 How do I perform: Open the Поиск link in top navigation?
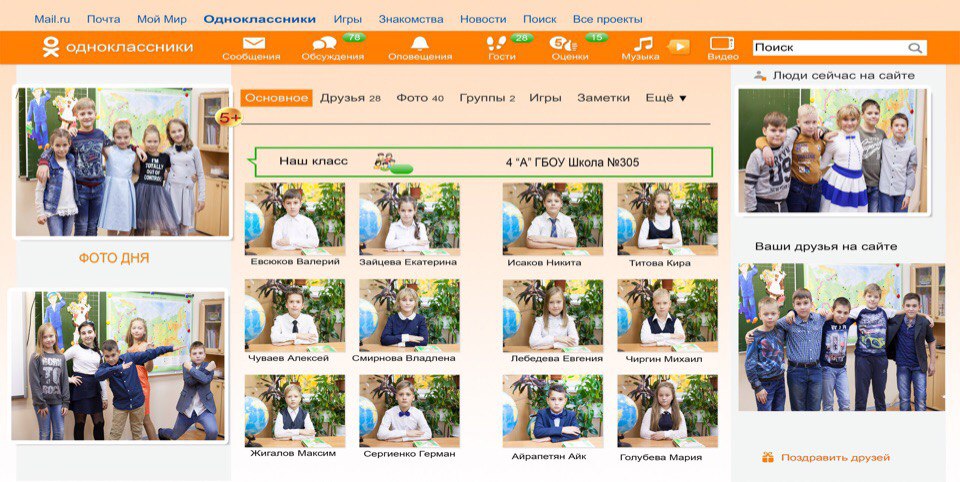[540, 19]
